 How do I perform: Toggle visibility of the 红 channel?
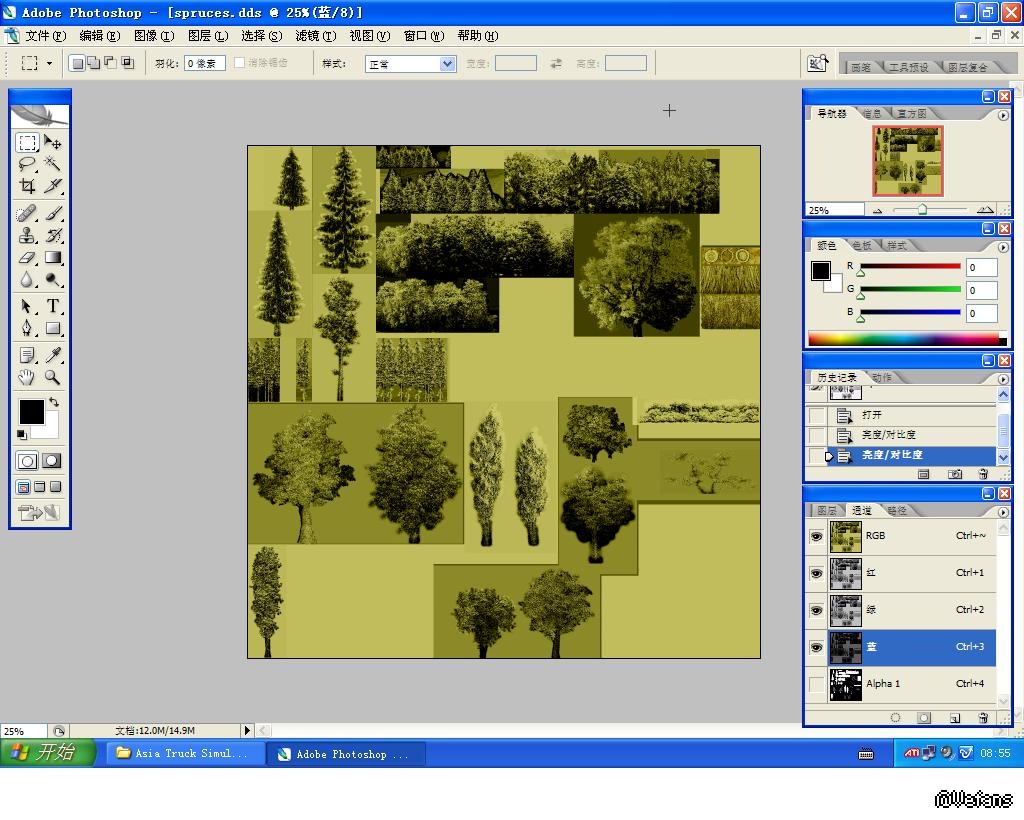(816, 574)
